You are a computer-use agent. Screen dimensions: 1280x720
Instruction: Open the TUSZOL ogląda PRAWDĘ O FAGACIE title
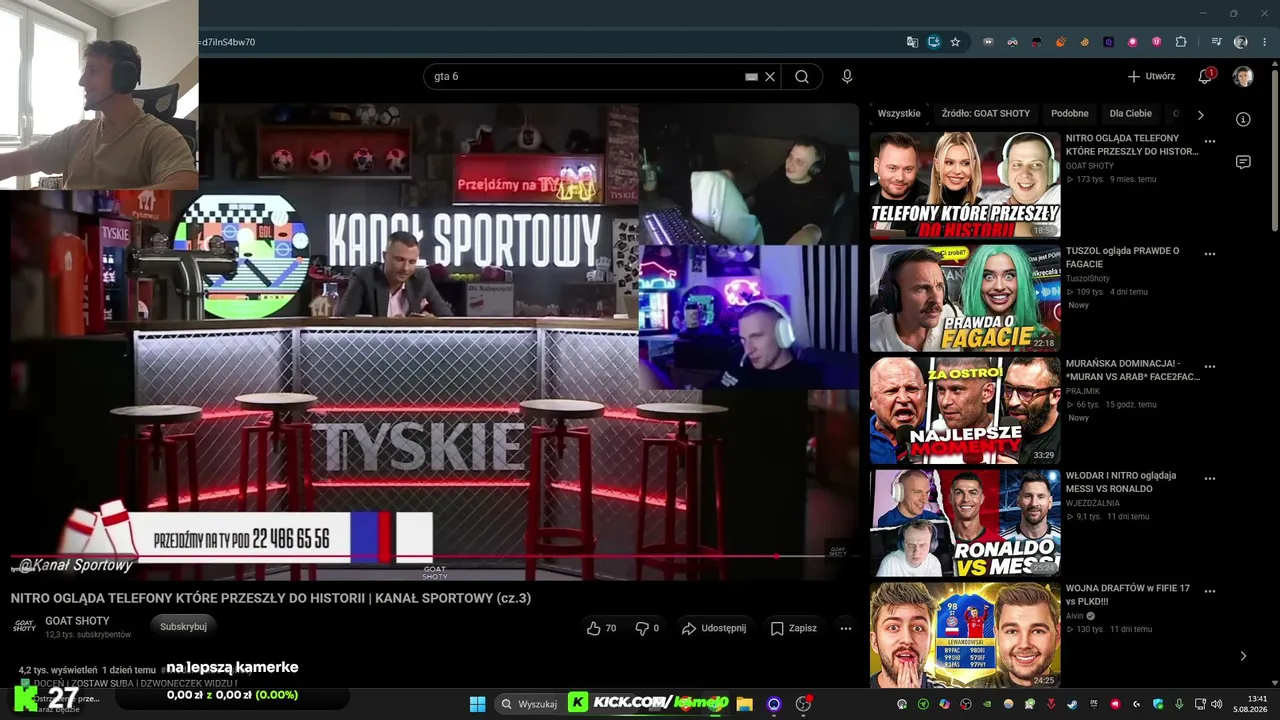[1123, 257]
